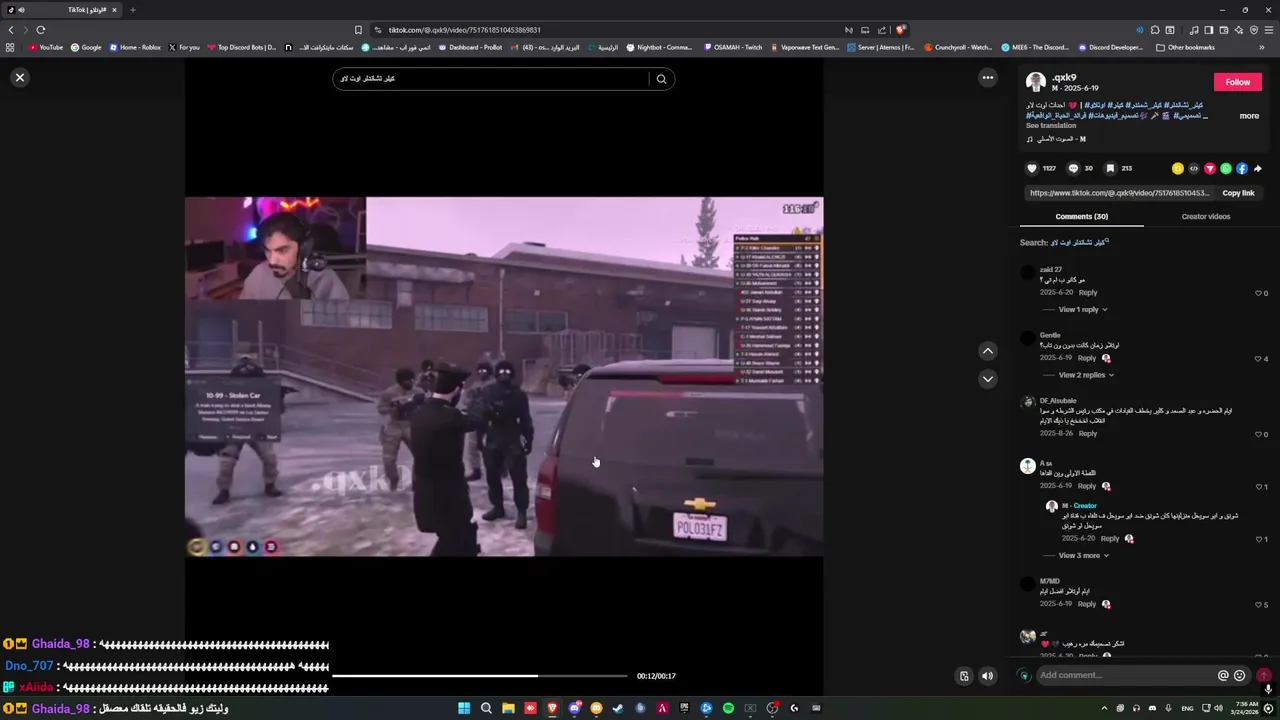This screenshot has width=1280, height=720.
Task: Reload the page in browser
Action: [40, 30]
